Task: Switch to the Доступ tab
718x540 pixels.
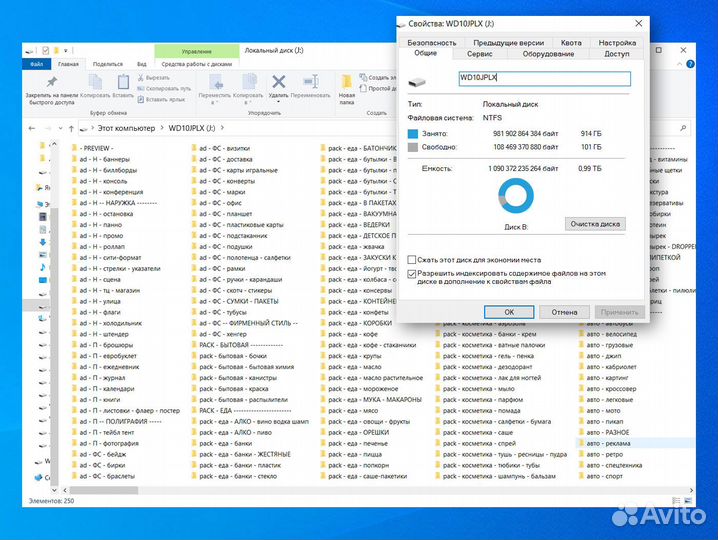Action: [x=616, y=54]
